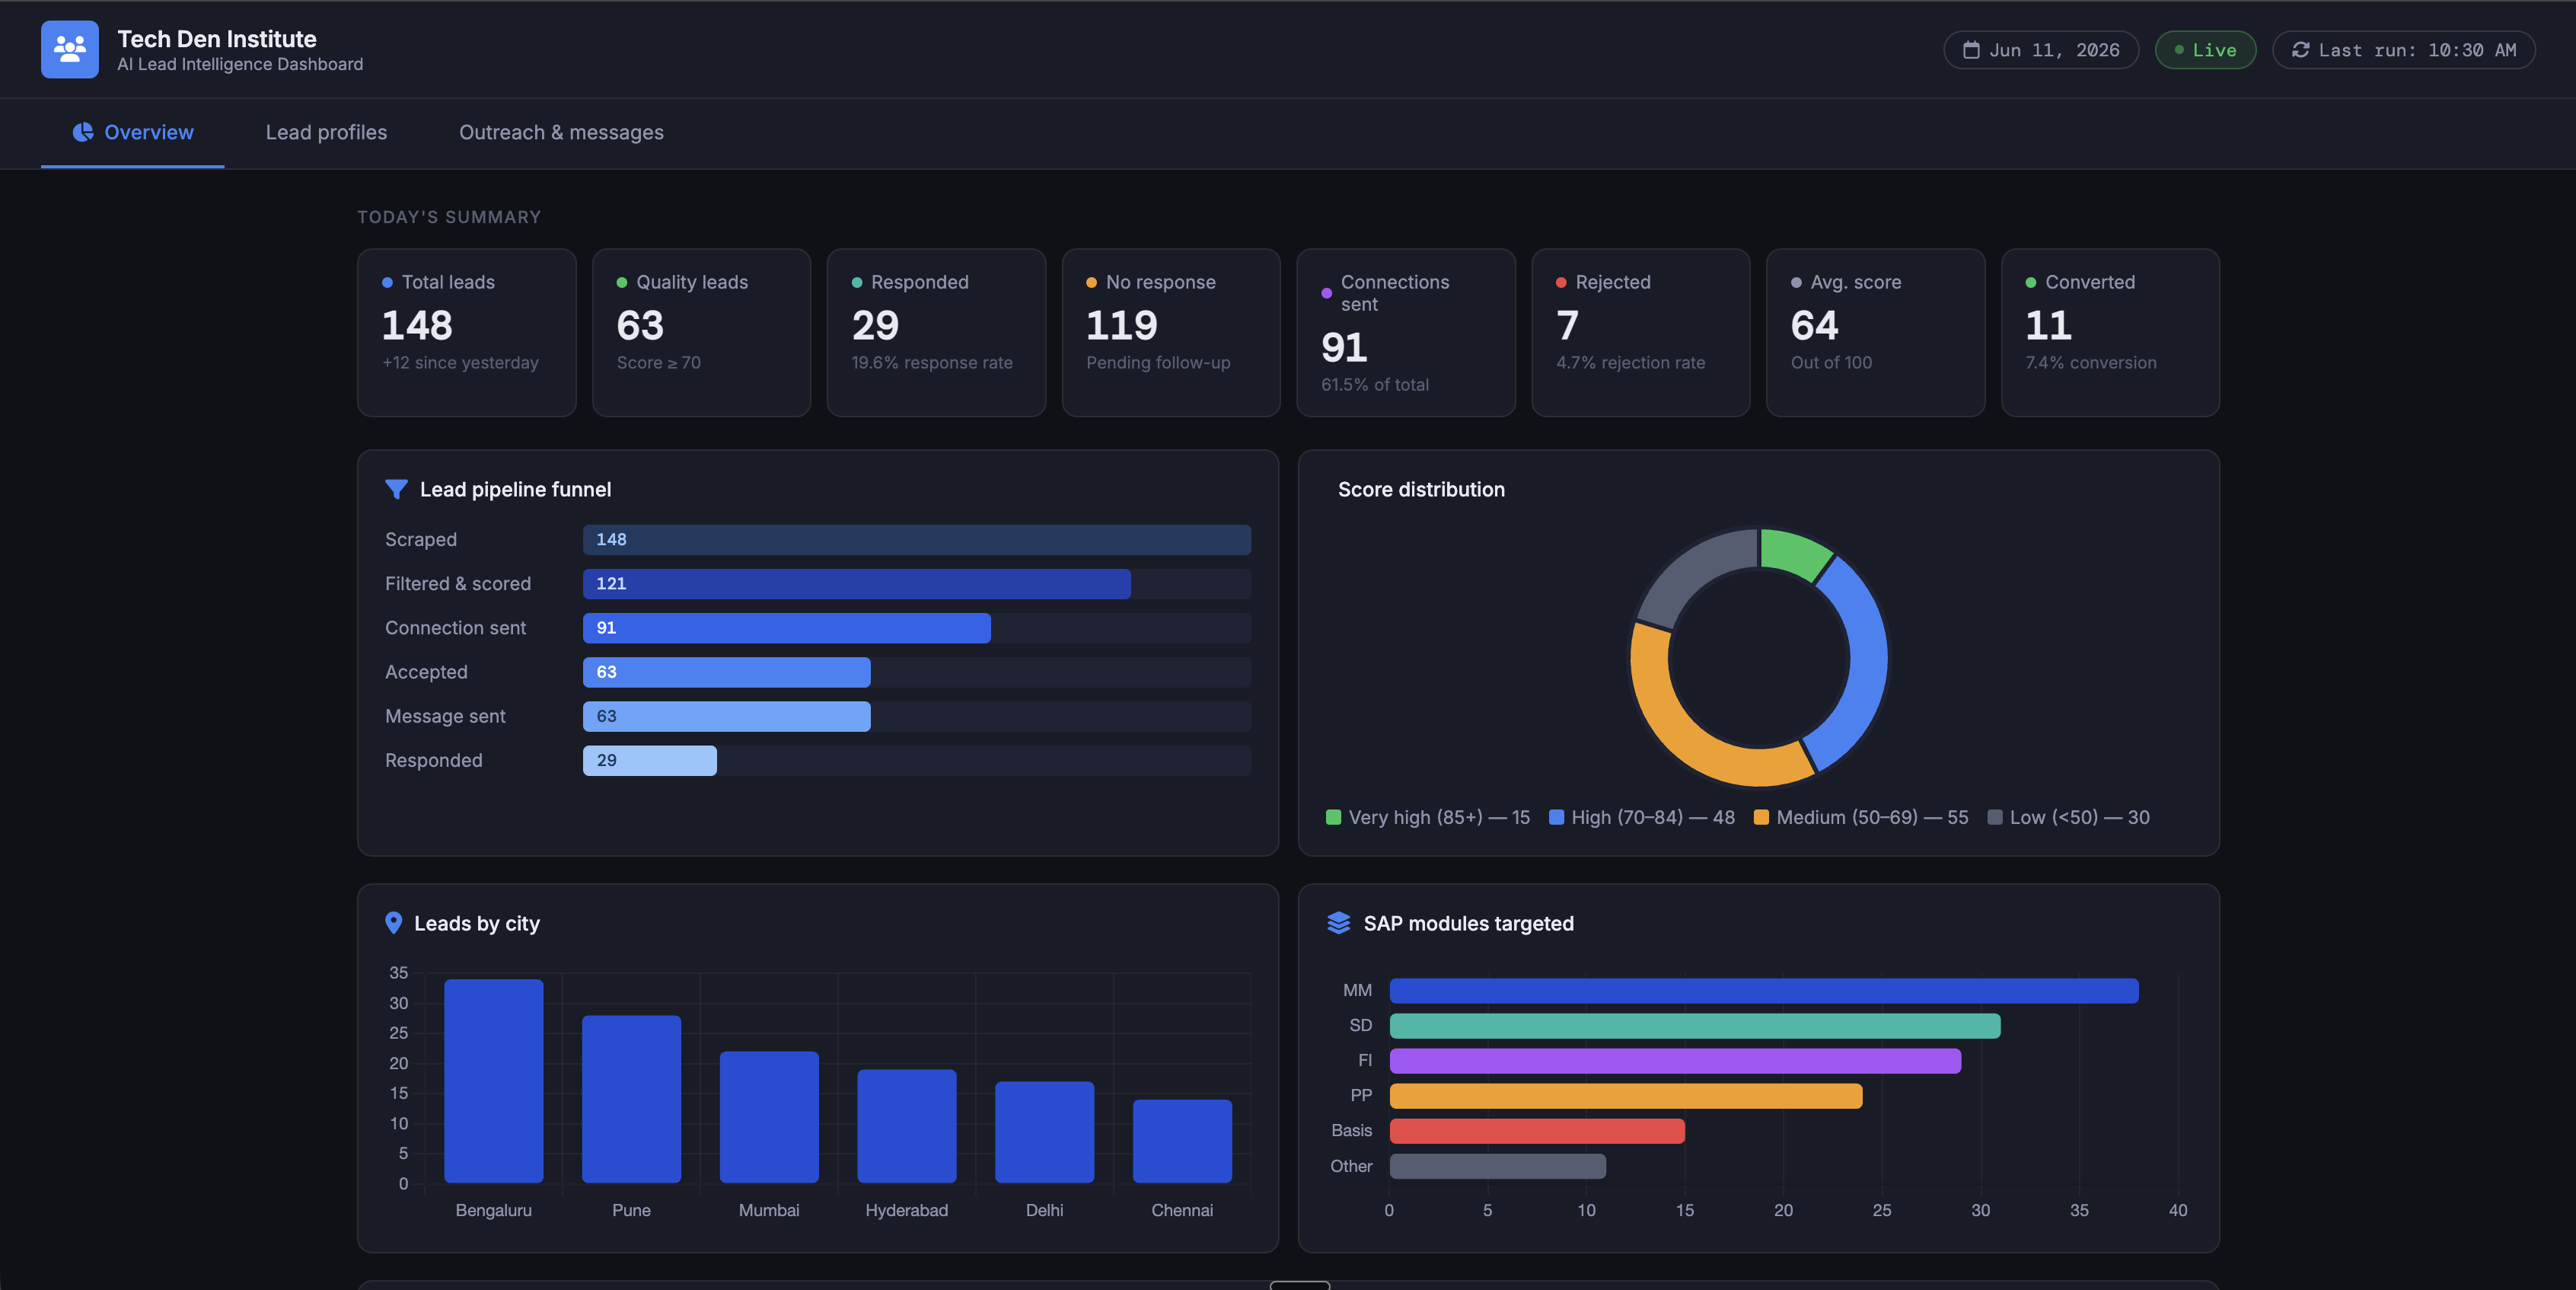Click the teal SD bar in SAP modules

tap(1695, 1026)
